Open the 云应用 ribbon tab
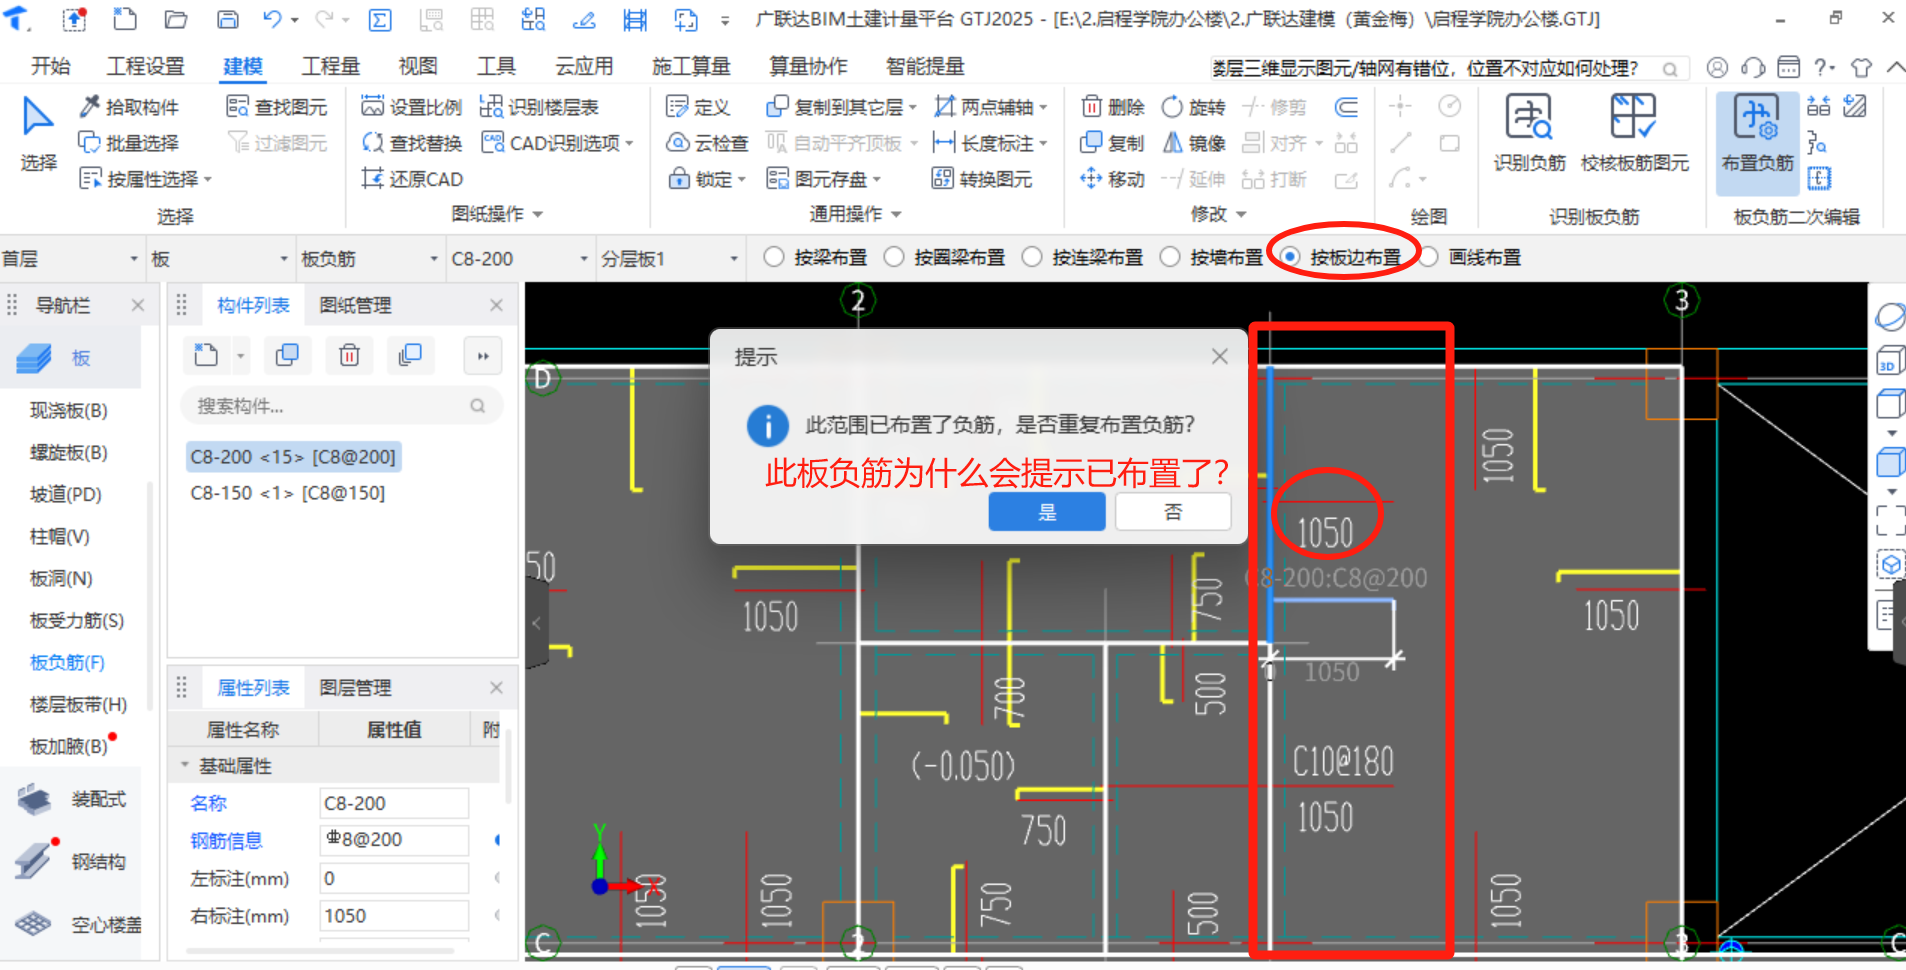The height and width of the screenshot is (970, 1906). click(x=584, y=66)
